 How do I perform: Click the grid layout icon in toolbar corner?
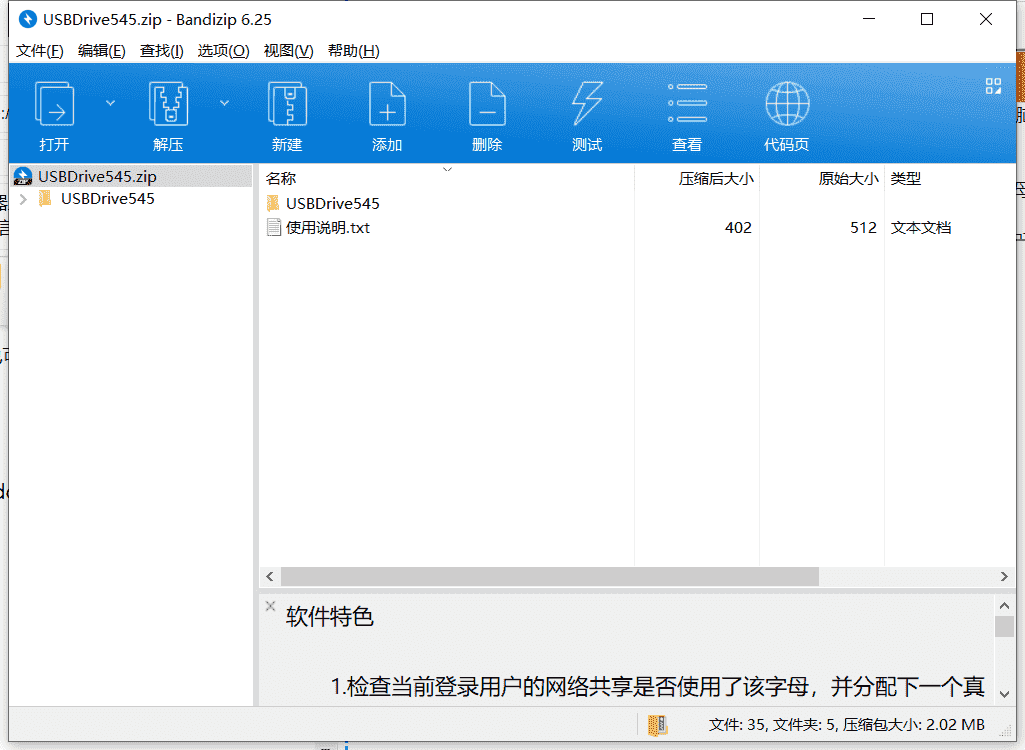(x=993, y=86)
